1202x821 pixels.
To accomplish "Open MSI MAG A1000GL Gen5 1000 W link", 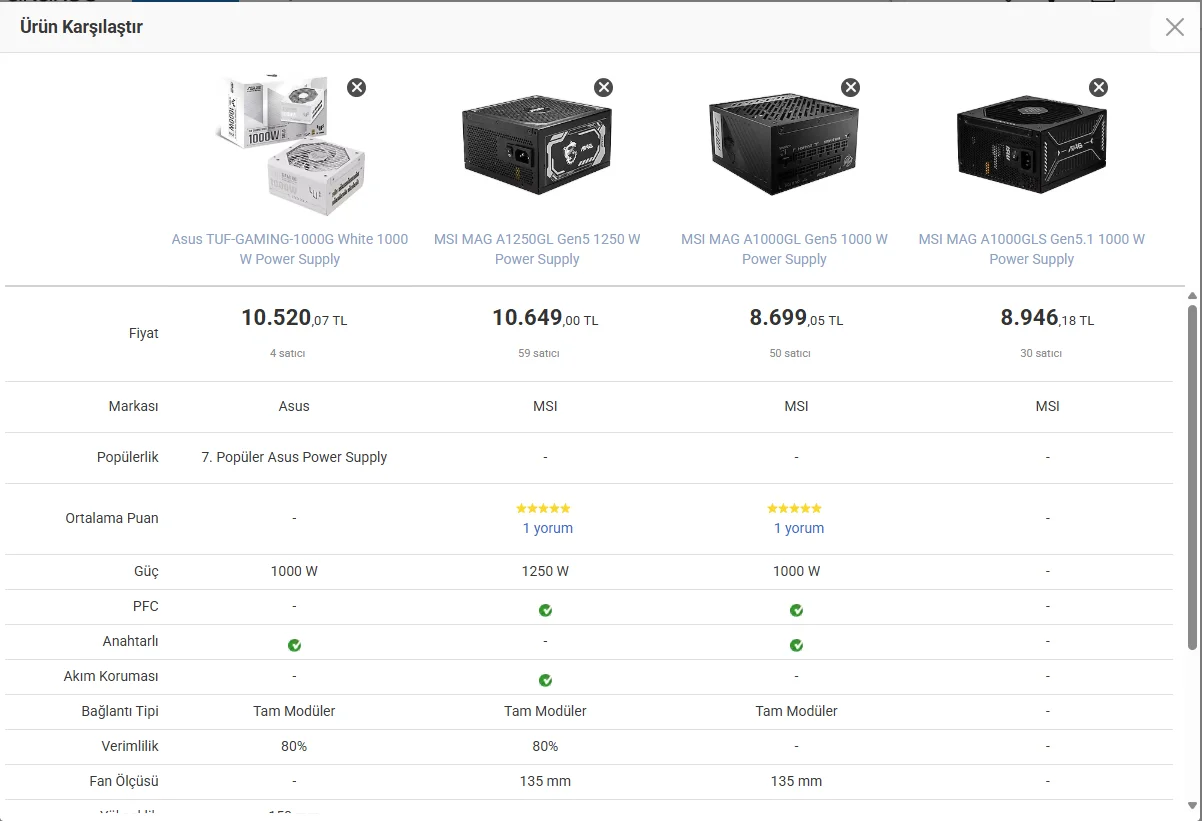I will (784, 249).
